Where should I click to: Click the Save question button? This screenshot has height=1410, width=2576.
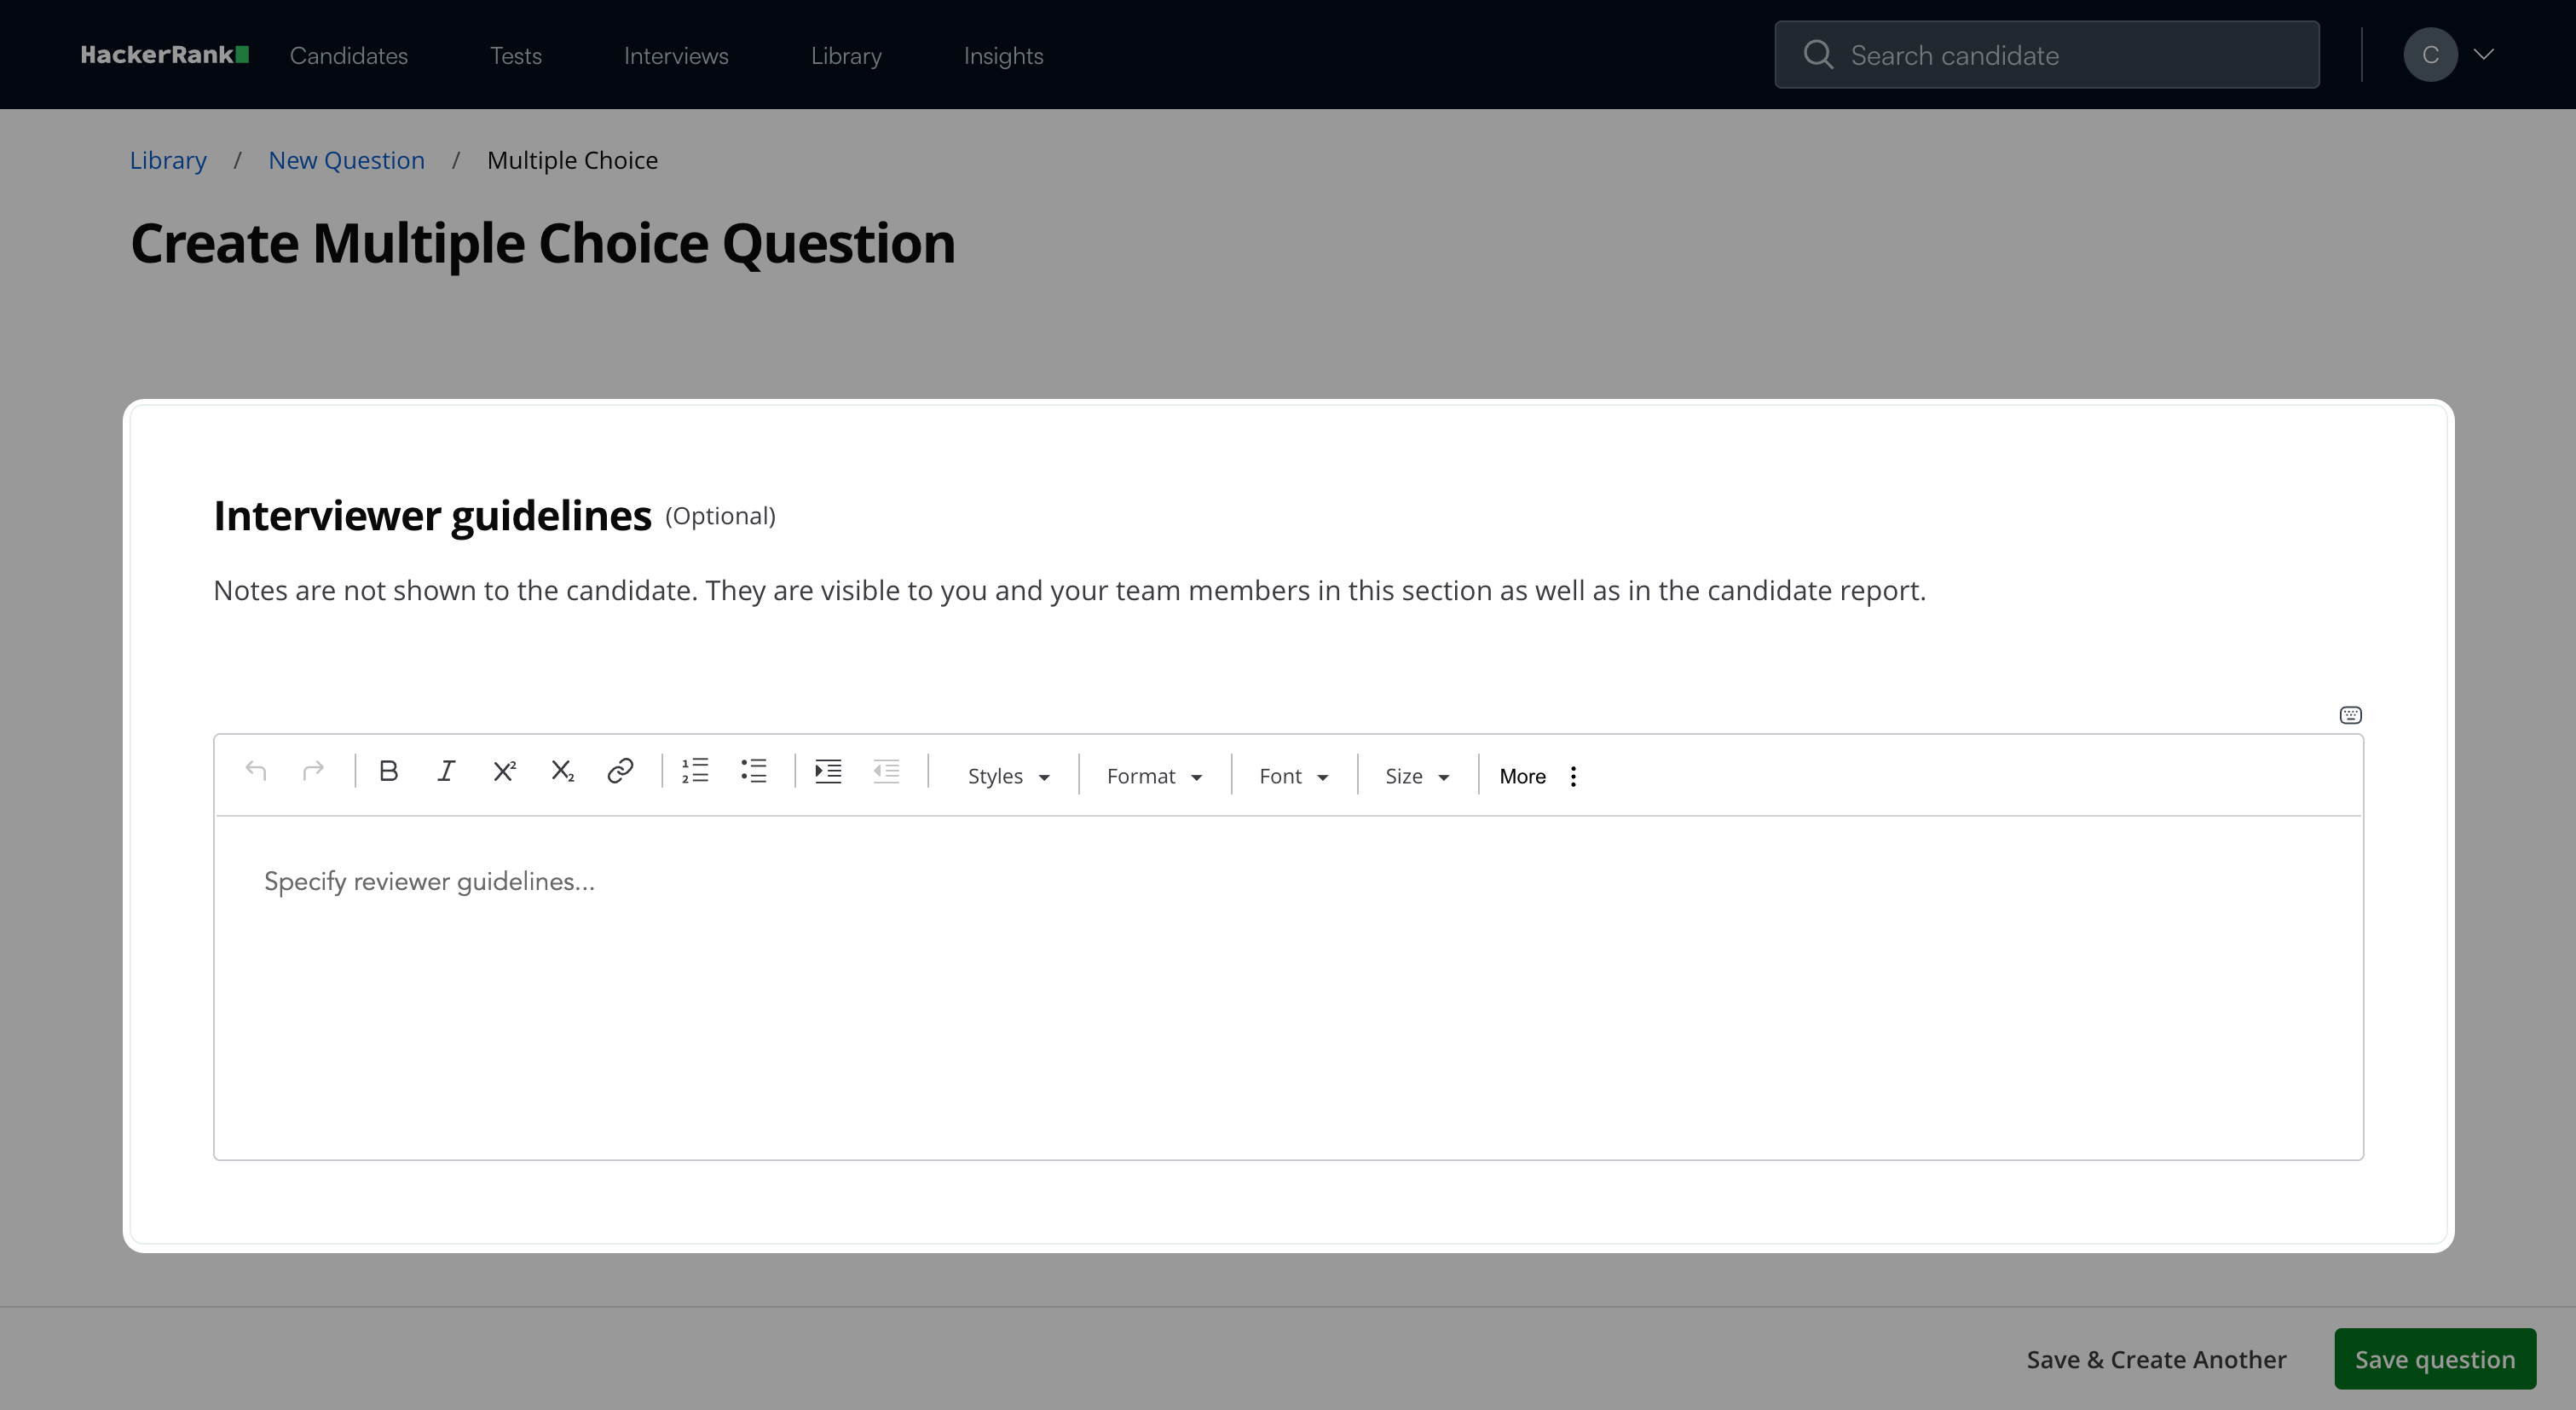pos(2434,1359)
